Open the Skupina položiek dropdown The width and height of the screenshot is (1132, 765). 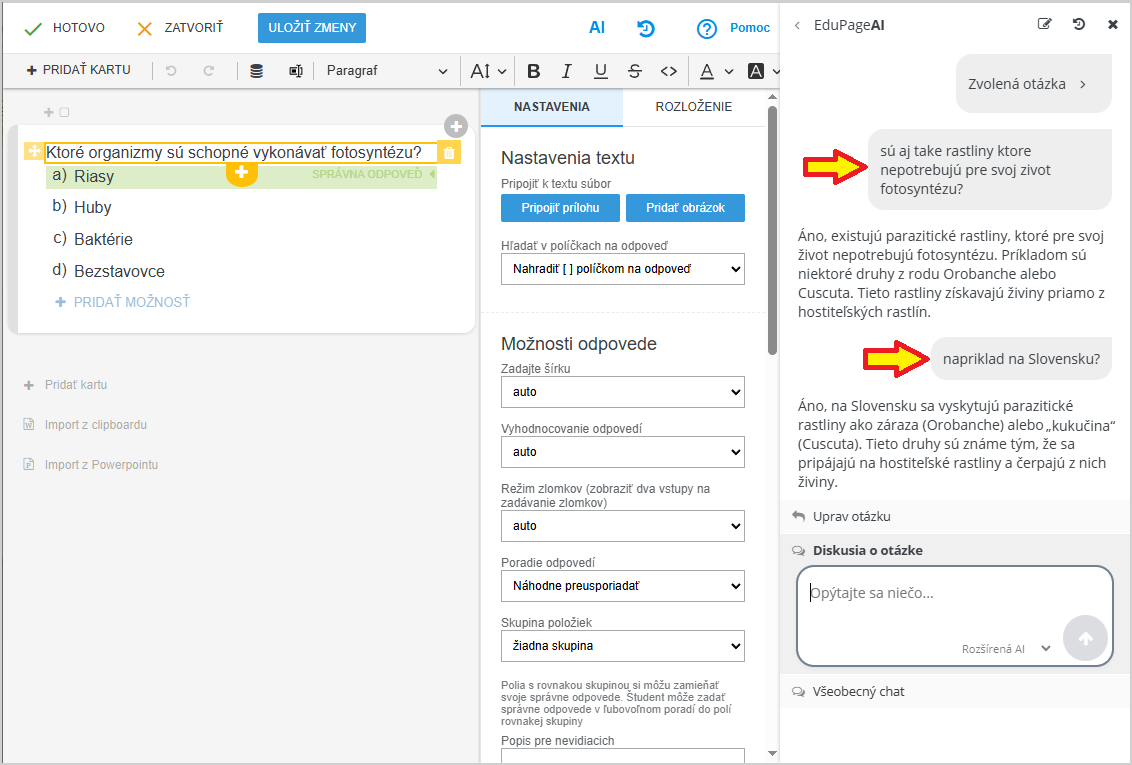[622, 646]
